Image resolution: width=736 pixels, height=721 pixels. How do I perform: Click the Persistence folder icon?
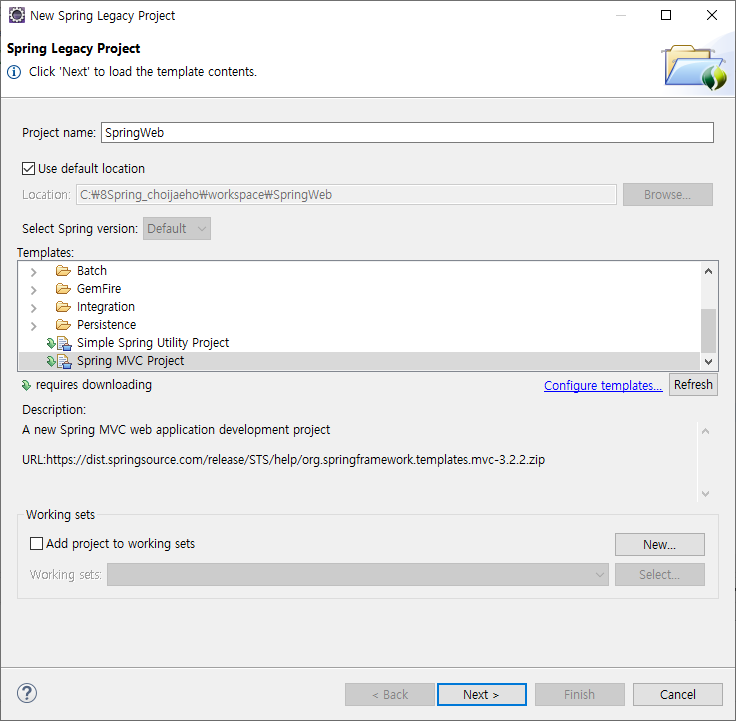(63, 325)
